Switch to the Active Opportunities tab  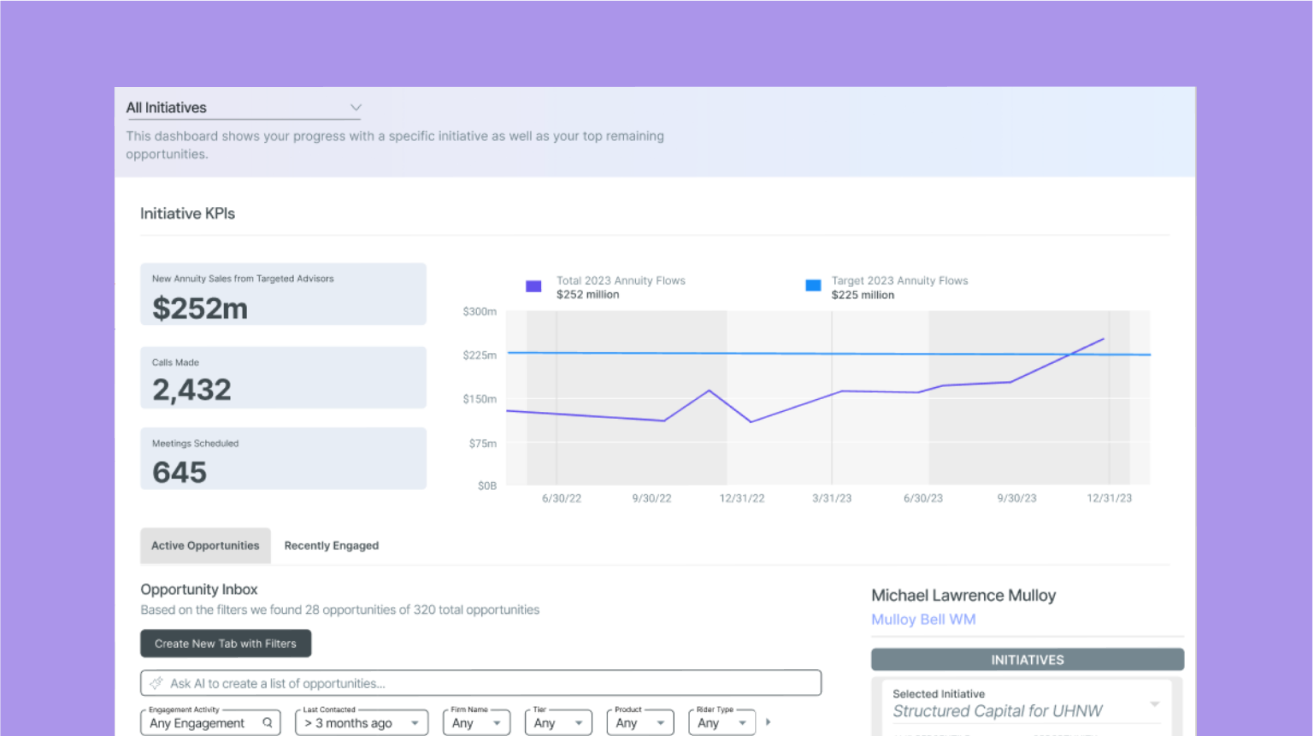pyautogui.click(x=205, y=546)
